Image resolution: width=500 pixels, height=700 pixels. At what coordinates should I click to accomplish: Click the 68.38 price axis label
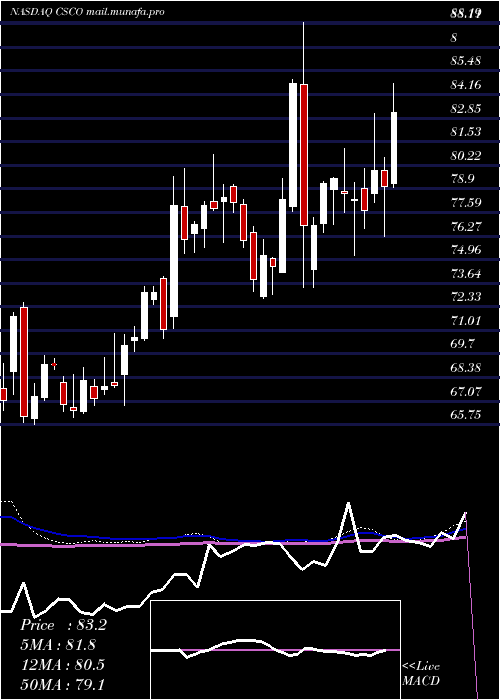click(466, 368)
